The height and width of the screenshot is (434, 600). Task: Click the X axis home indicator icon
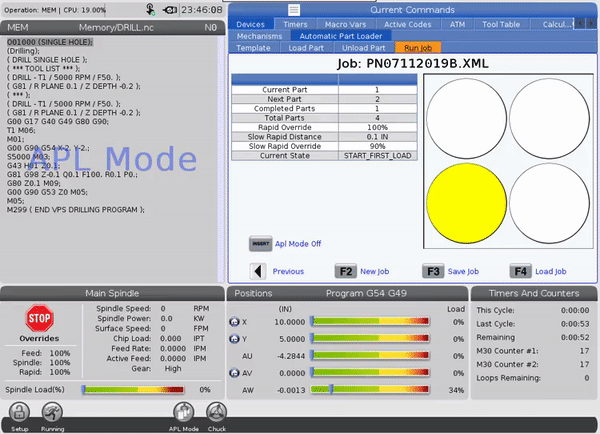pos(234,321)
